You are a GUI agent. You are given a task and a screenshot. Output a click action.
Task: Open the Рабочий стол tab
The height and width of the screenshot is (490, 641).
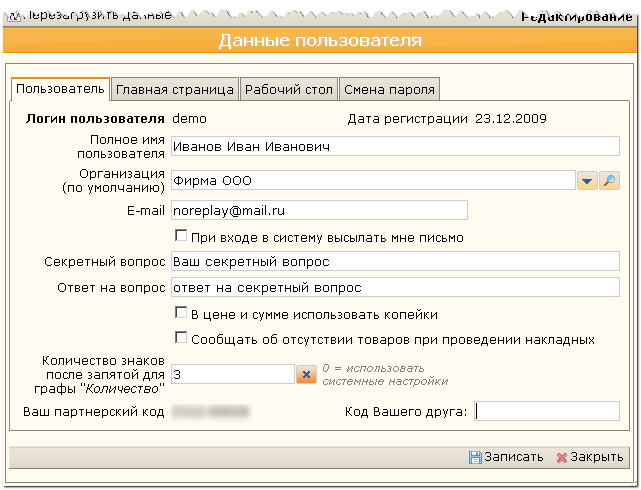point(288,89)
